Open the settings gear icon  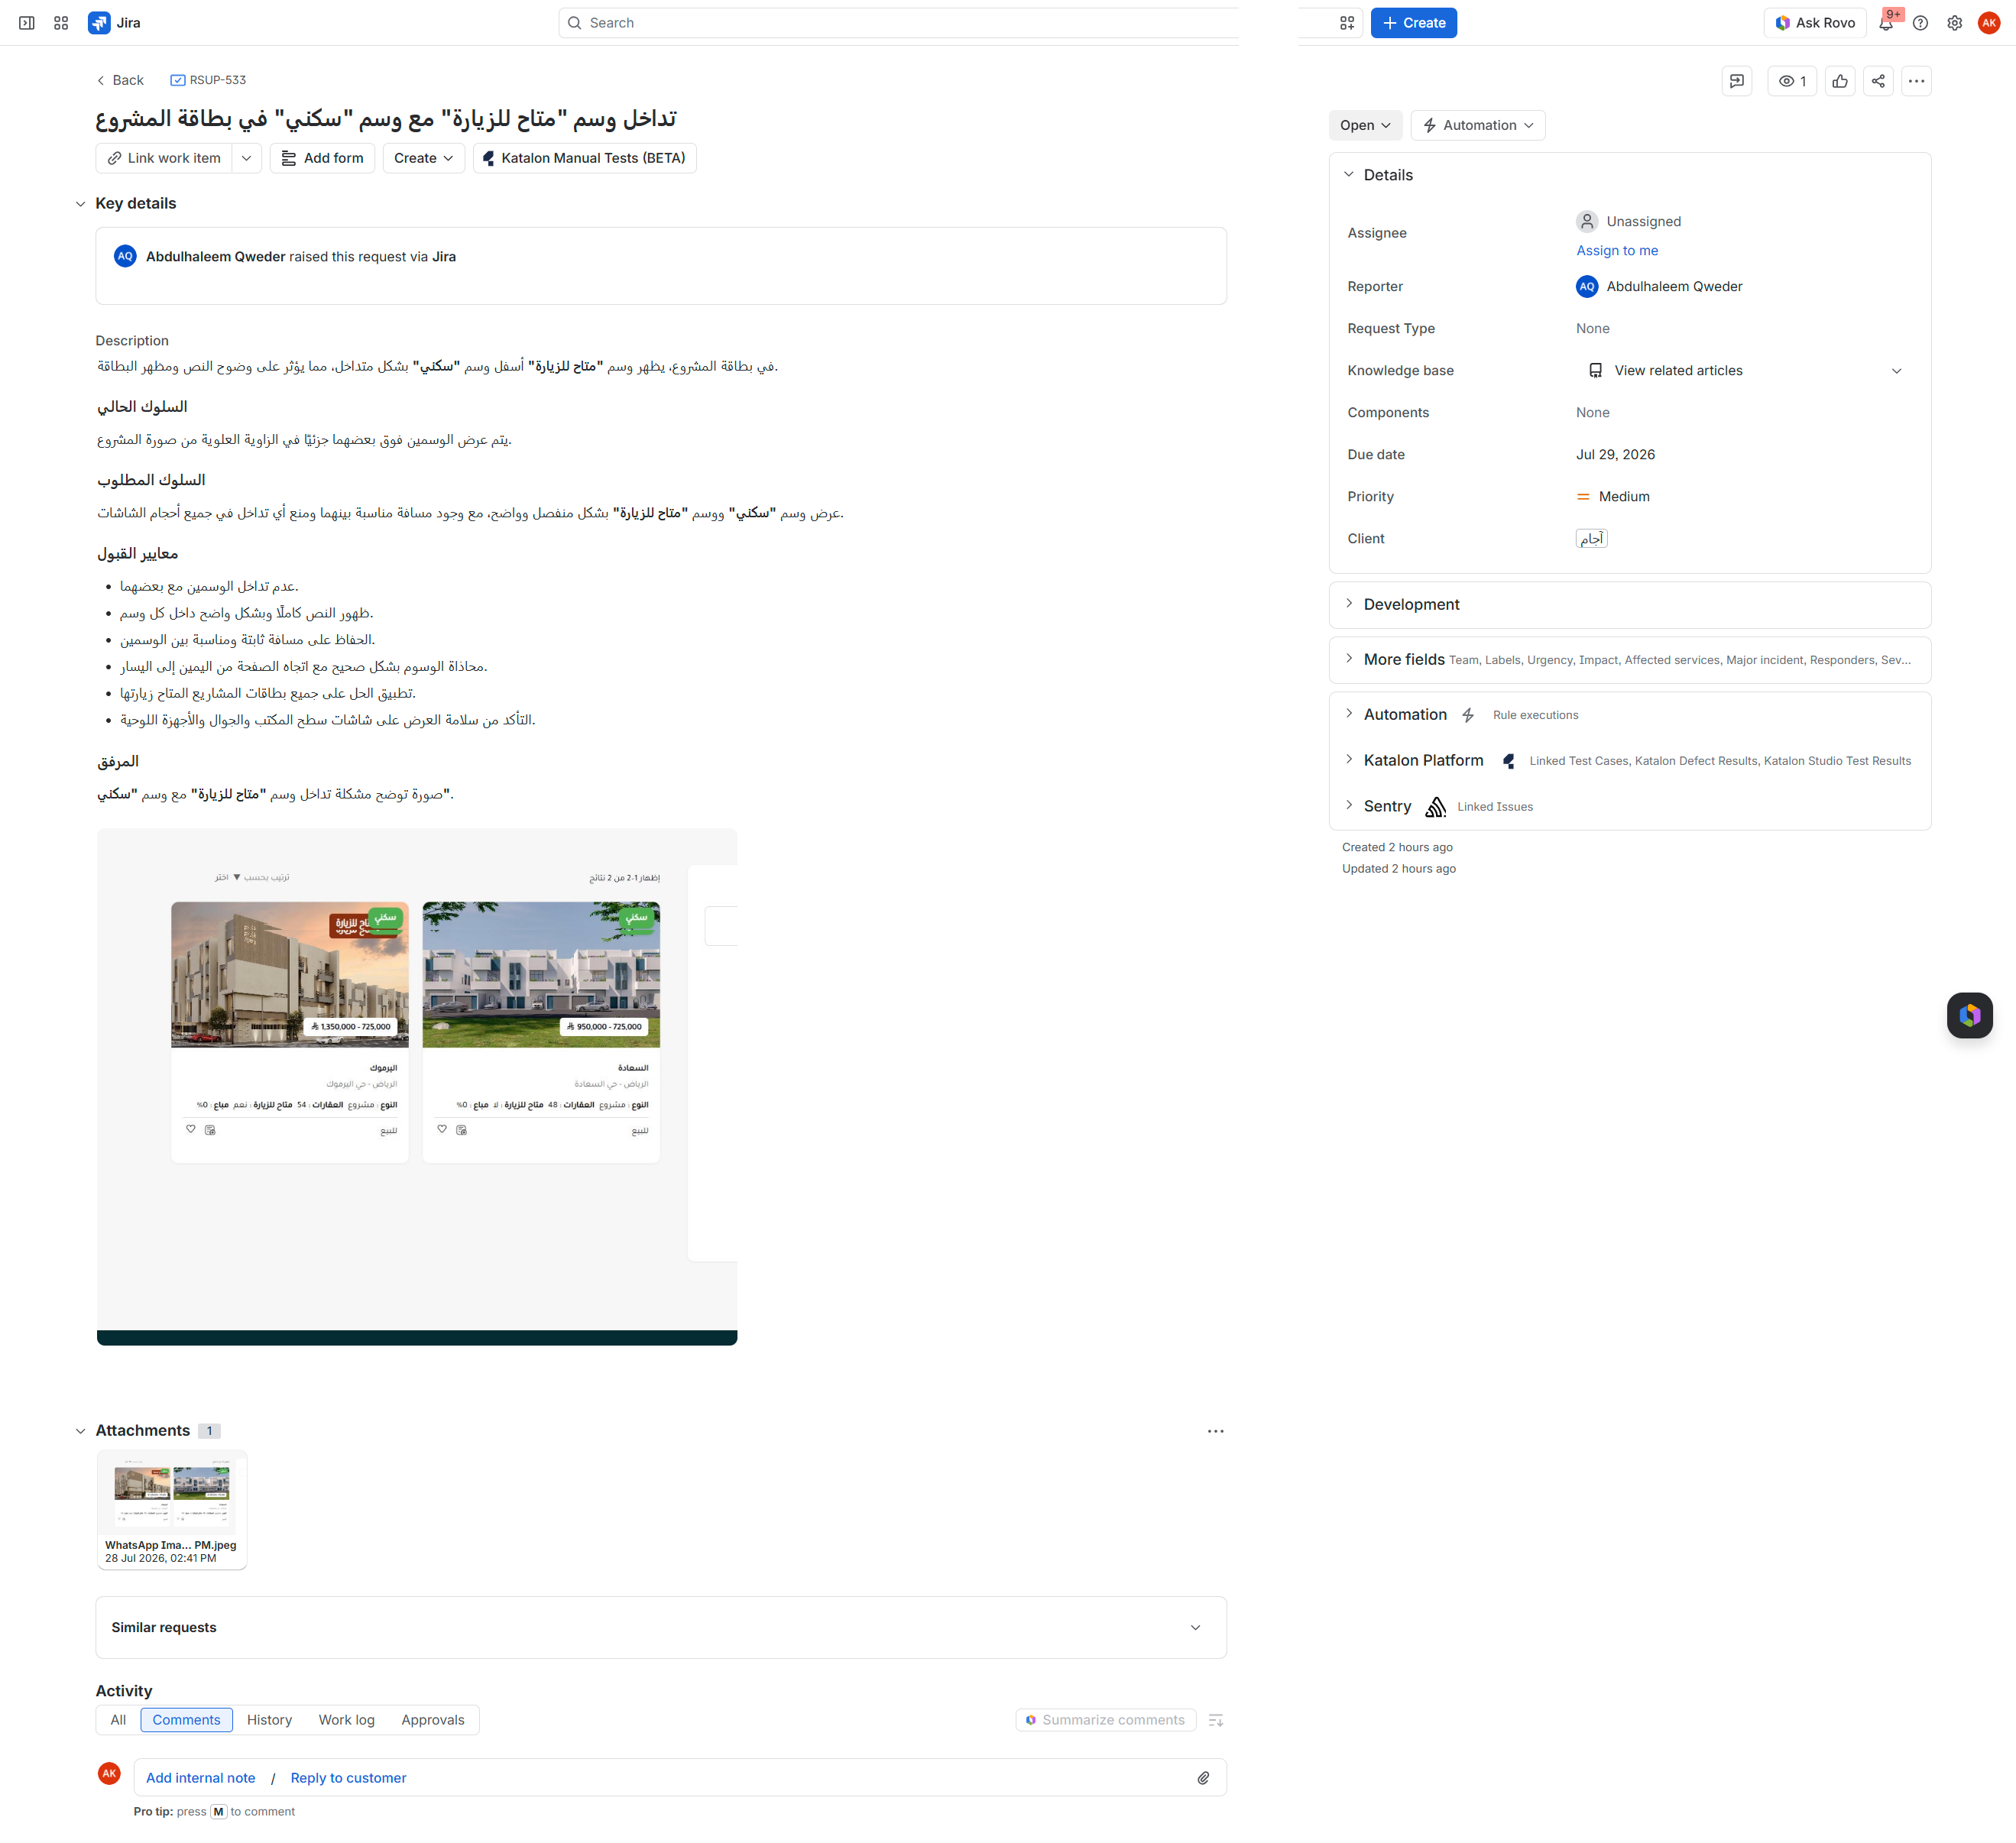click(1954, 23)
